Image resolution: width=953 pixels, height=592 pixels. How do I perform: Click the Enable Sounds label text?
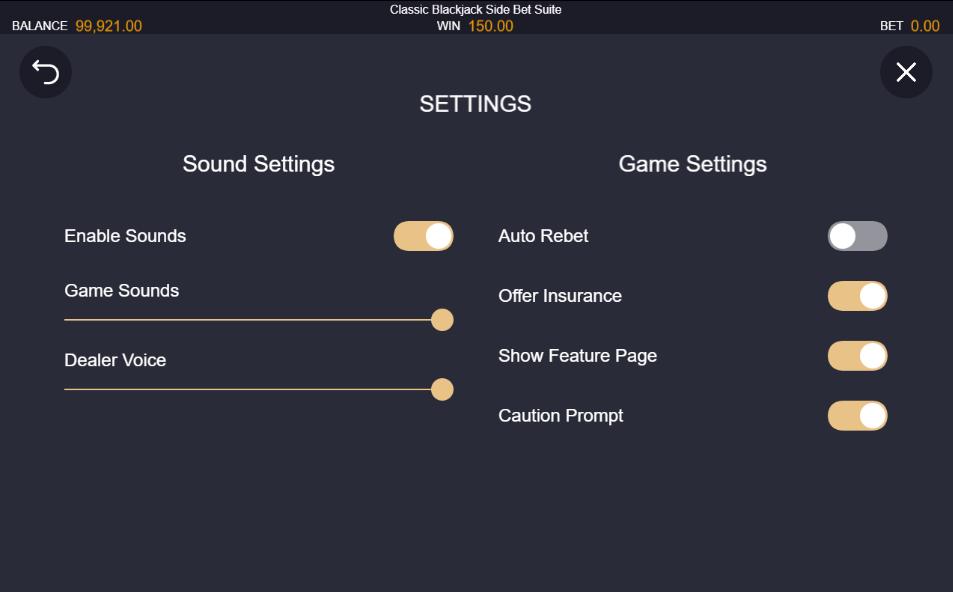pos(125,236)
